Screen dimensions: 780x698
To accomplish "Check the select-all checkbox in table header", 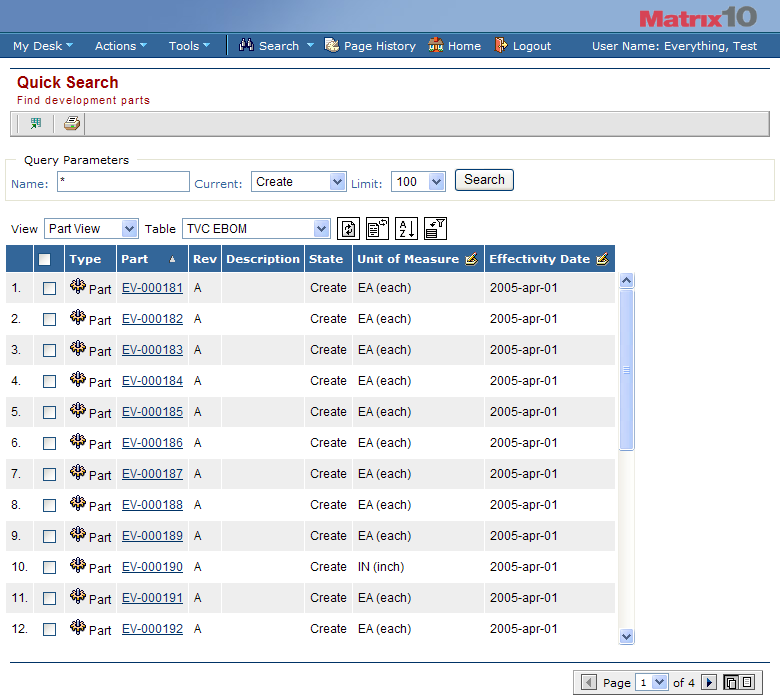I will tap(44, 260).
